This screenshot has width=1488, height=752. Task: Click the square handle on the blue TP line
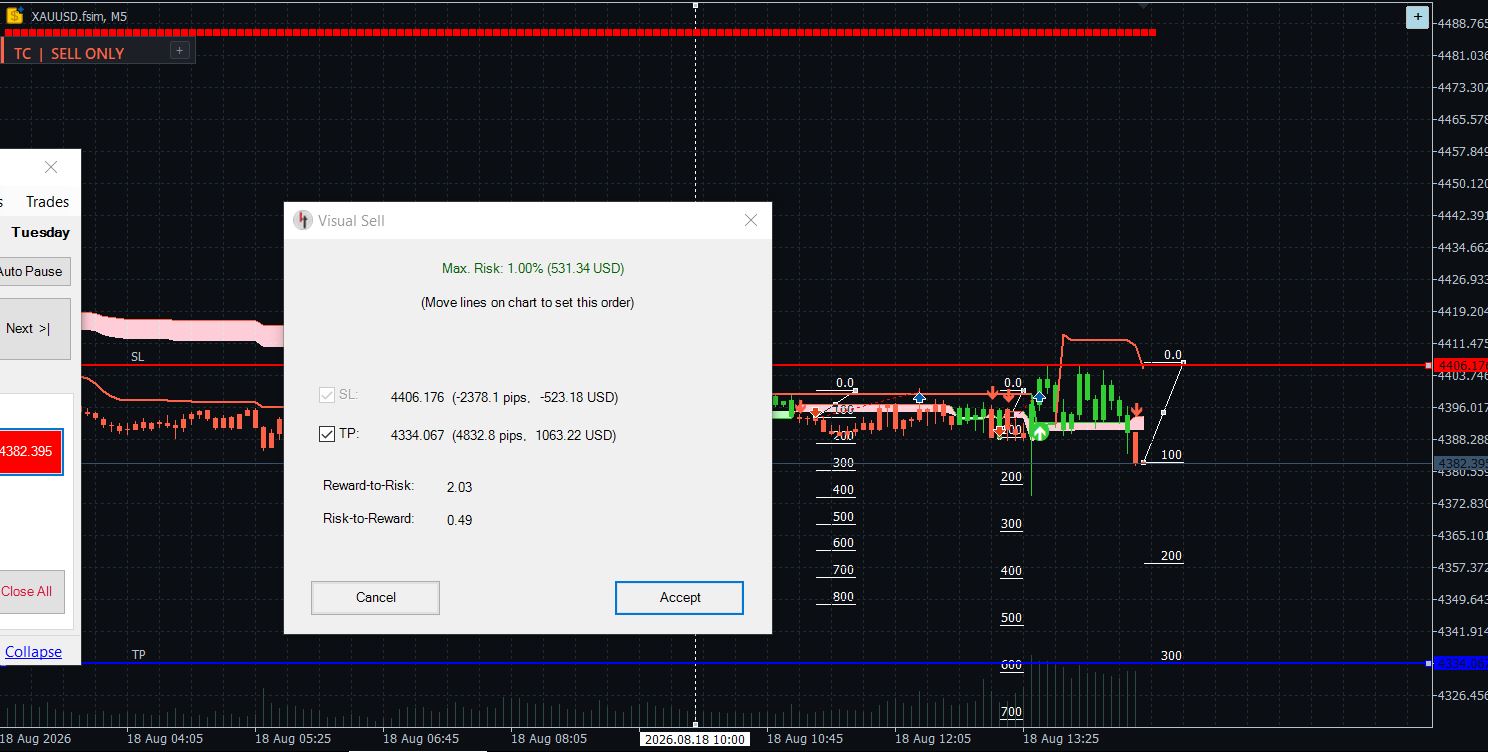[1427, 663]
